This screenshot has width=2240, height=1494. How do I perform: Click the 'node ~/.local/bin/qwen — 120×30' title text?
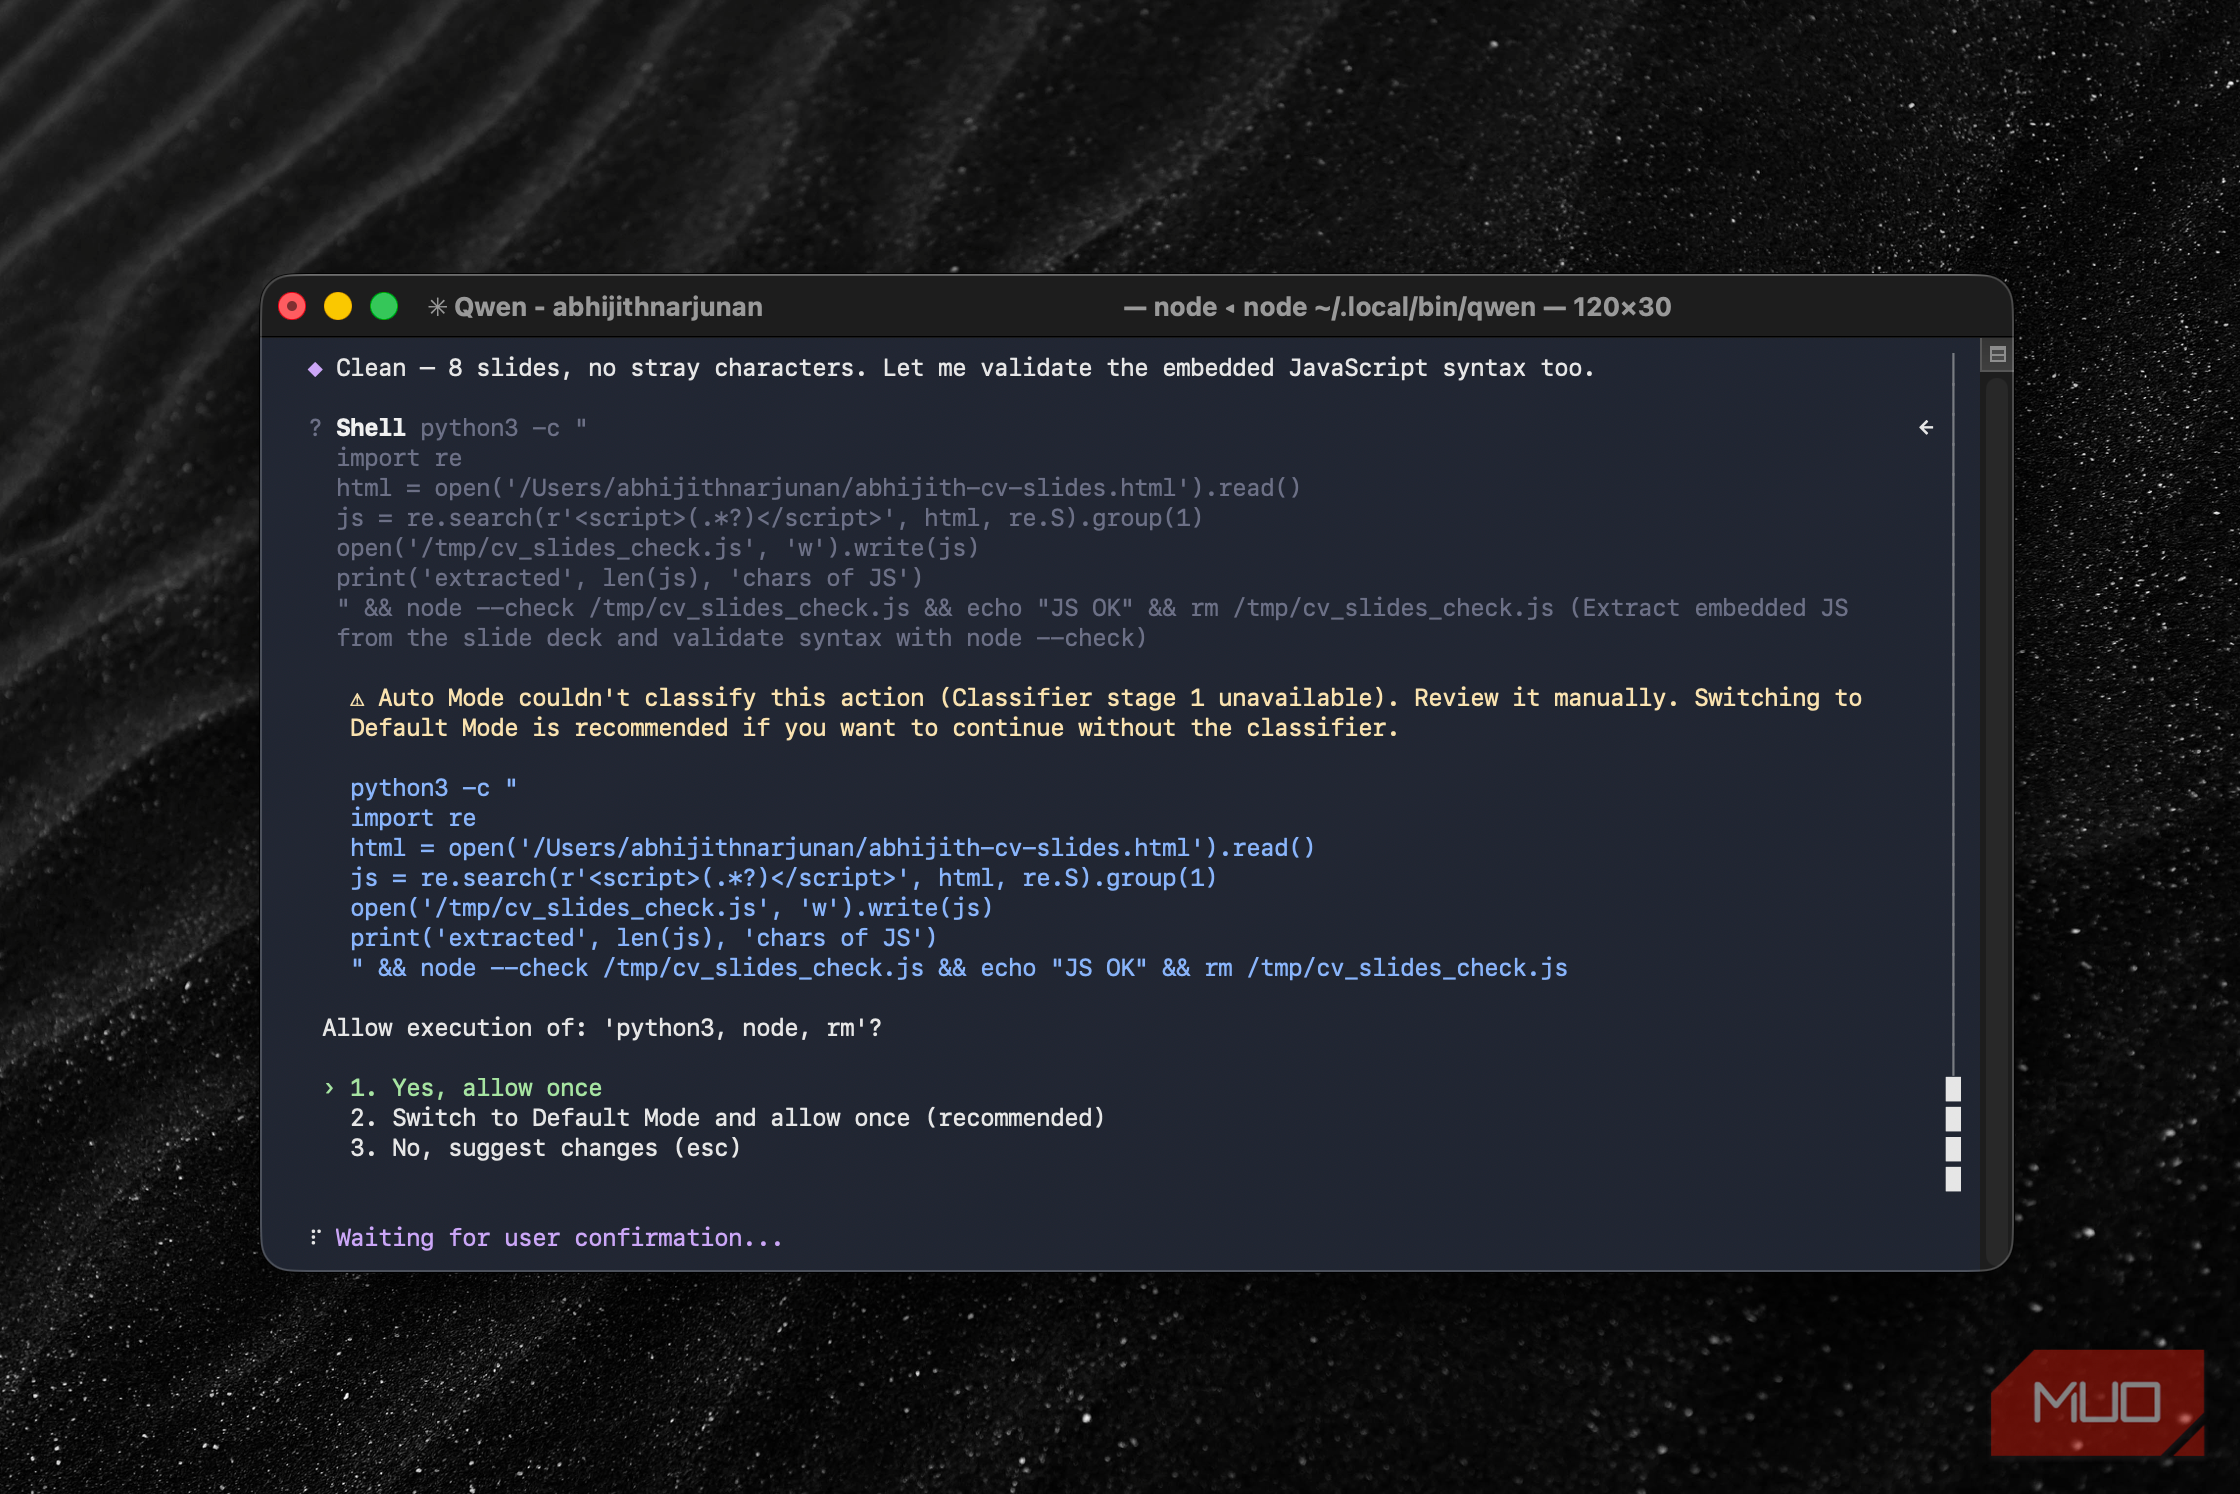click(x=1456, y=307)
